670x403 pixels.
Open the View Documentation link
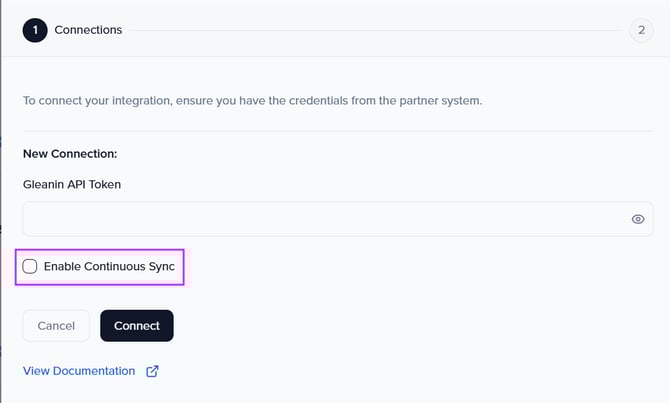tap(79, 371)
